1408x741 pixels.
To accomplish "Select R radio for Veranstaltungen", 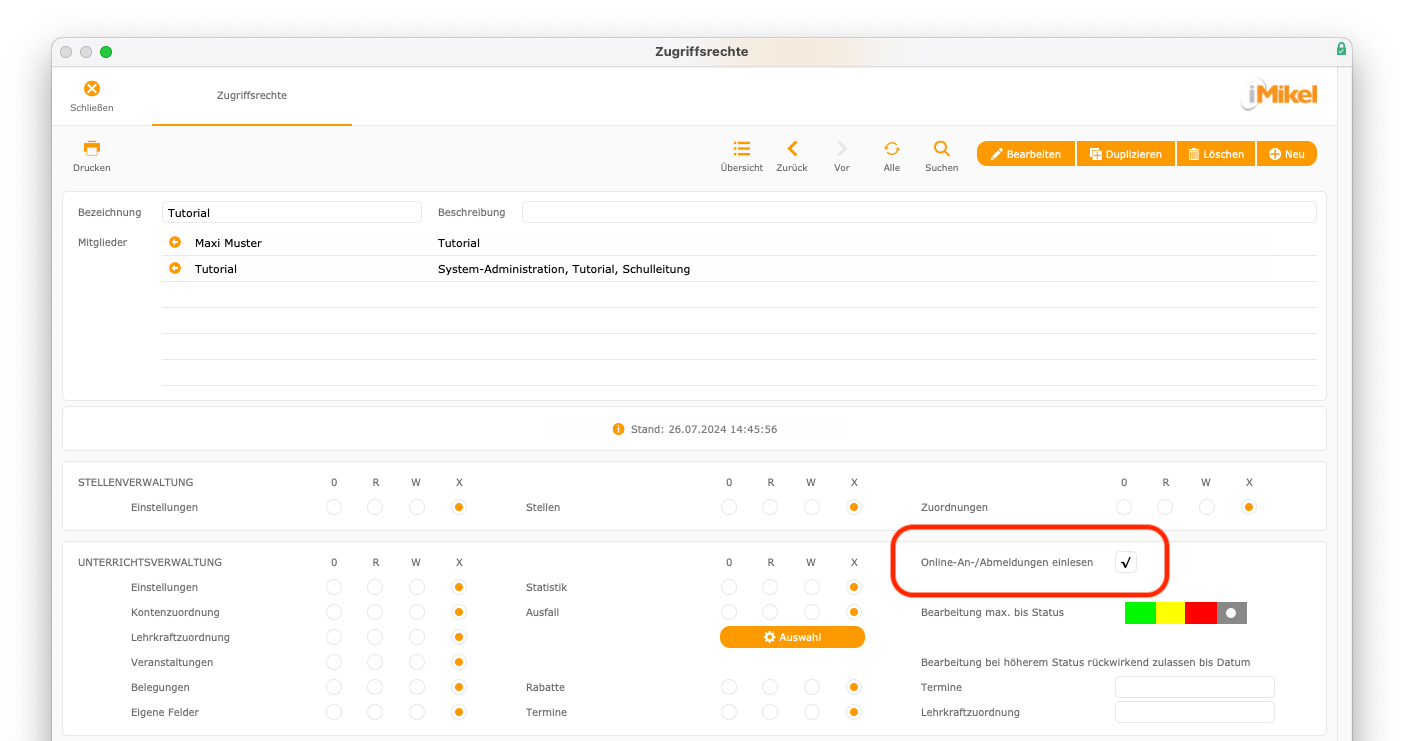I will click(x=375, y=662).
